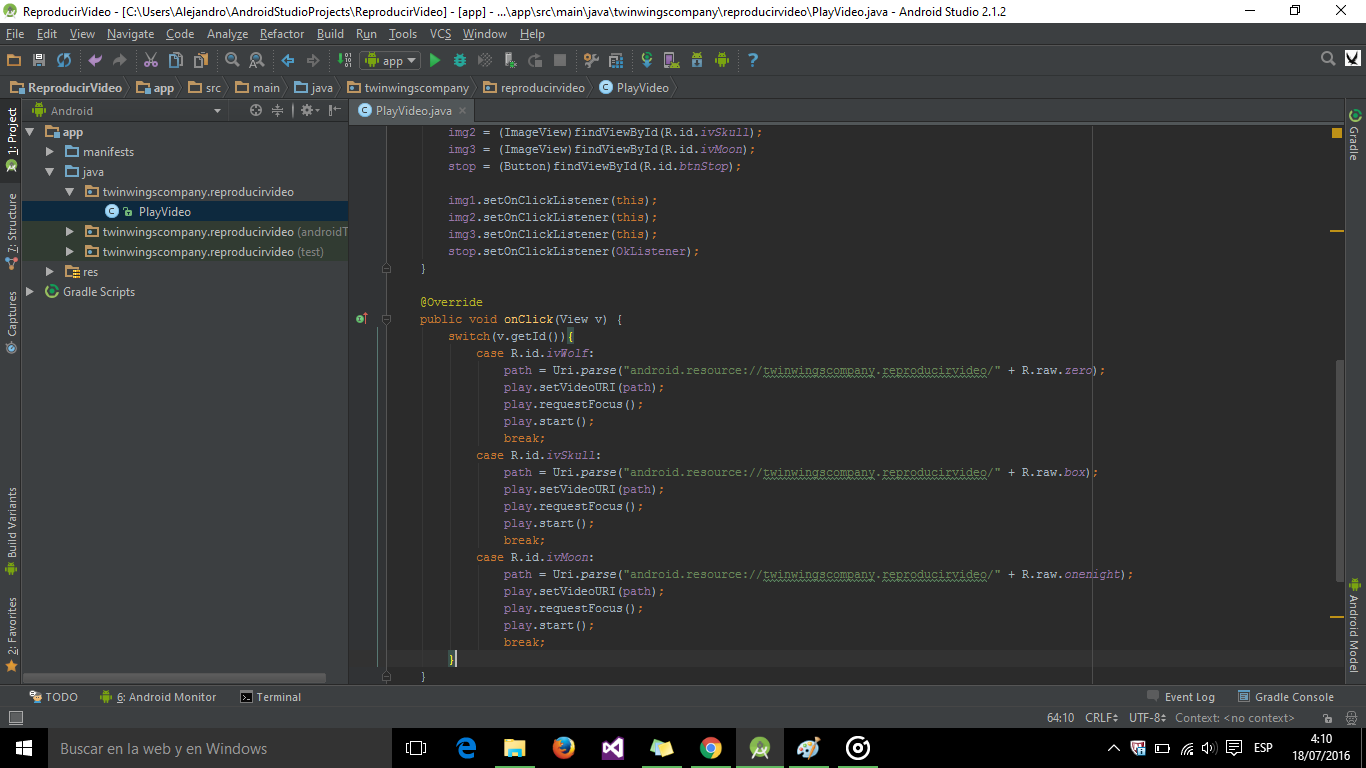Open the Gradle Console panel
This screenshot has width=1366, height=768.
[x=1286, y=697]
